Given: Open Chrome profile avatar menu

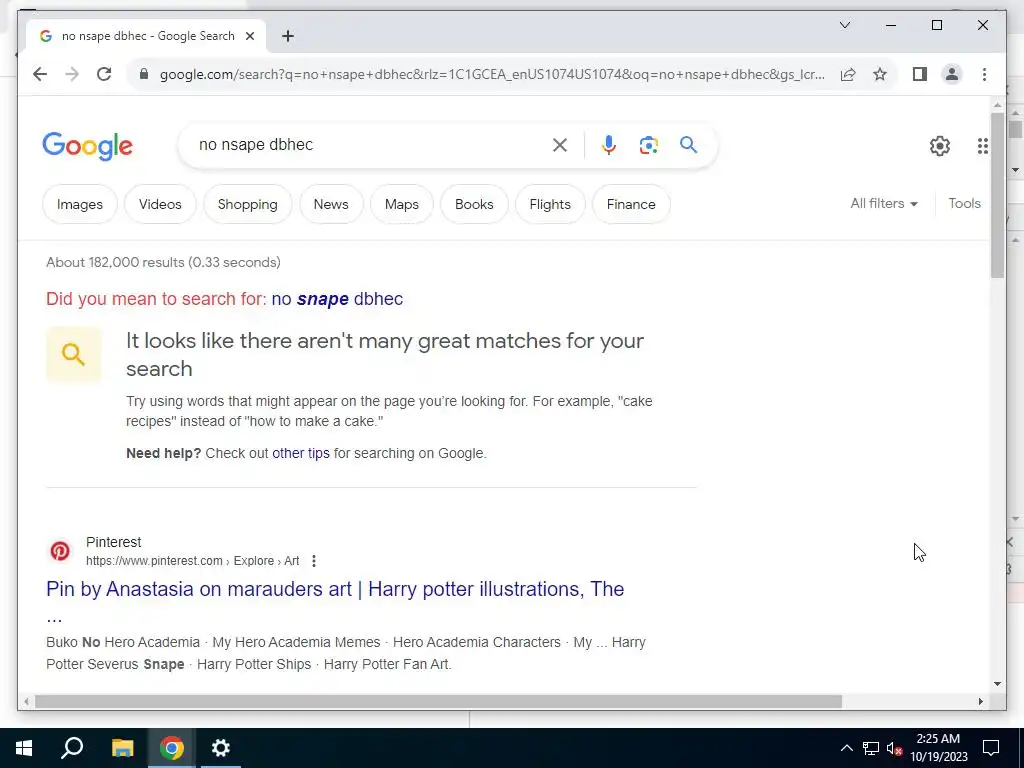Looking at the screenshot, I should click(x=952, y=74).
